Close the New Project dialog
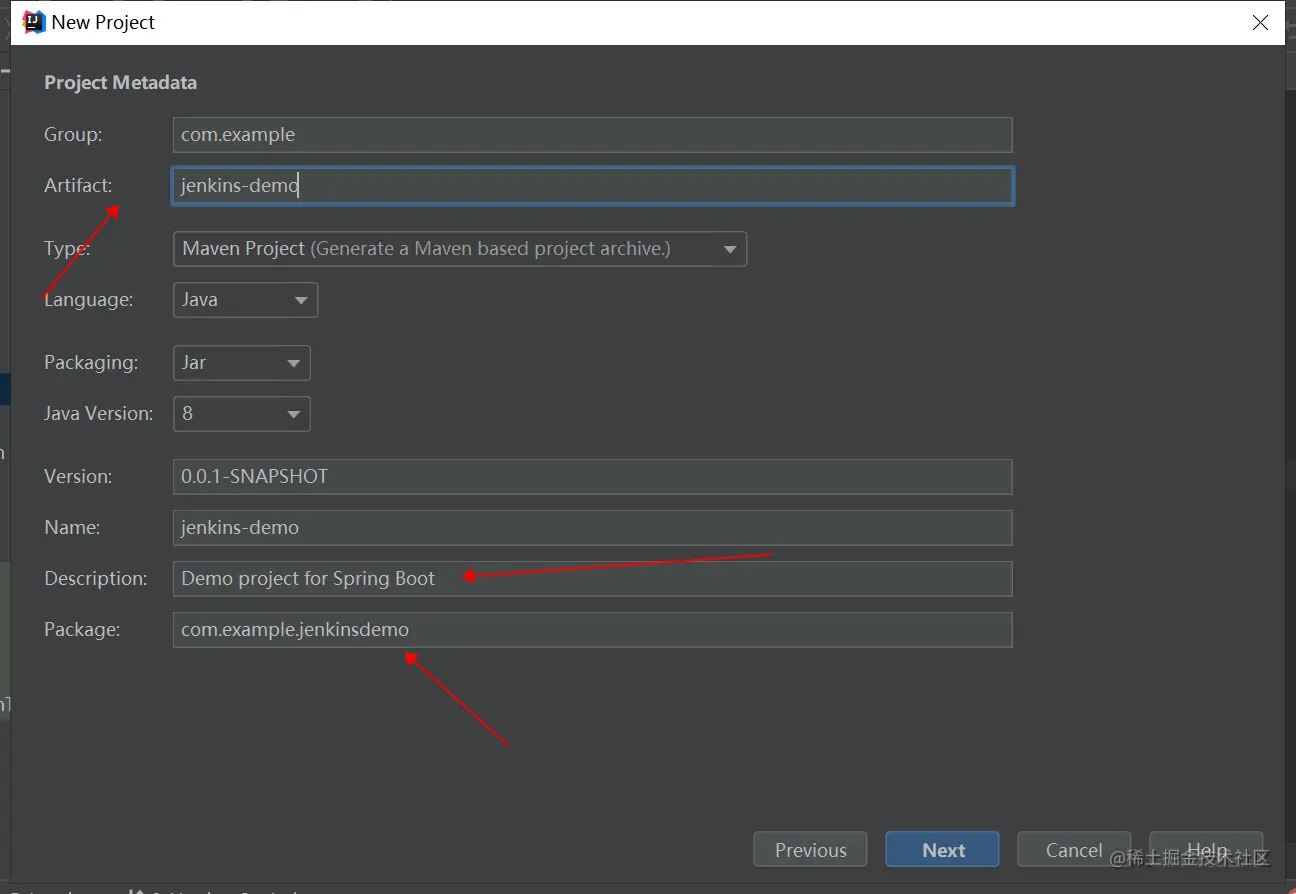 tap(1260, 23)
